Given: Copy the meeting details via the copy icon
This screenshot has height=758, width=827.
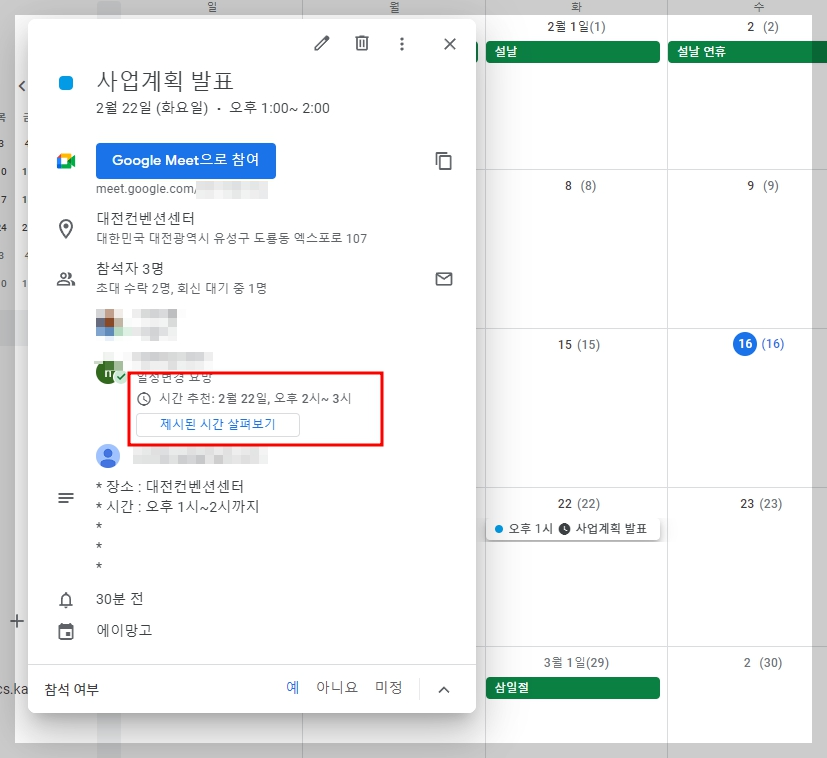Looking at the screenshot, I should (444, 160).
